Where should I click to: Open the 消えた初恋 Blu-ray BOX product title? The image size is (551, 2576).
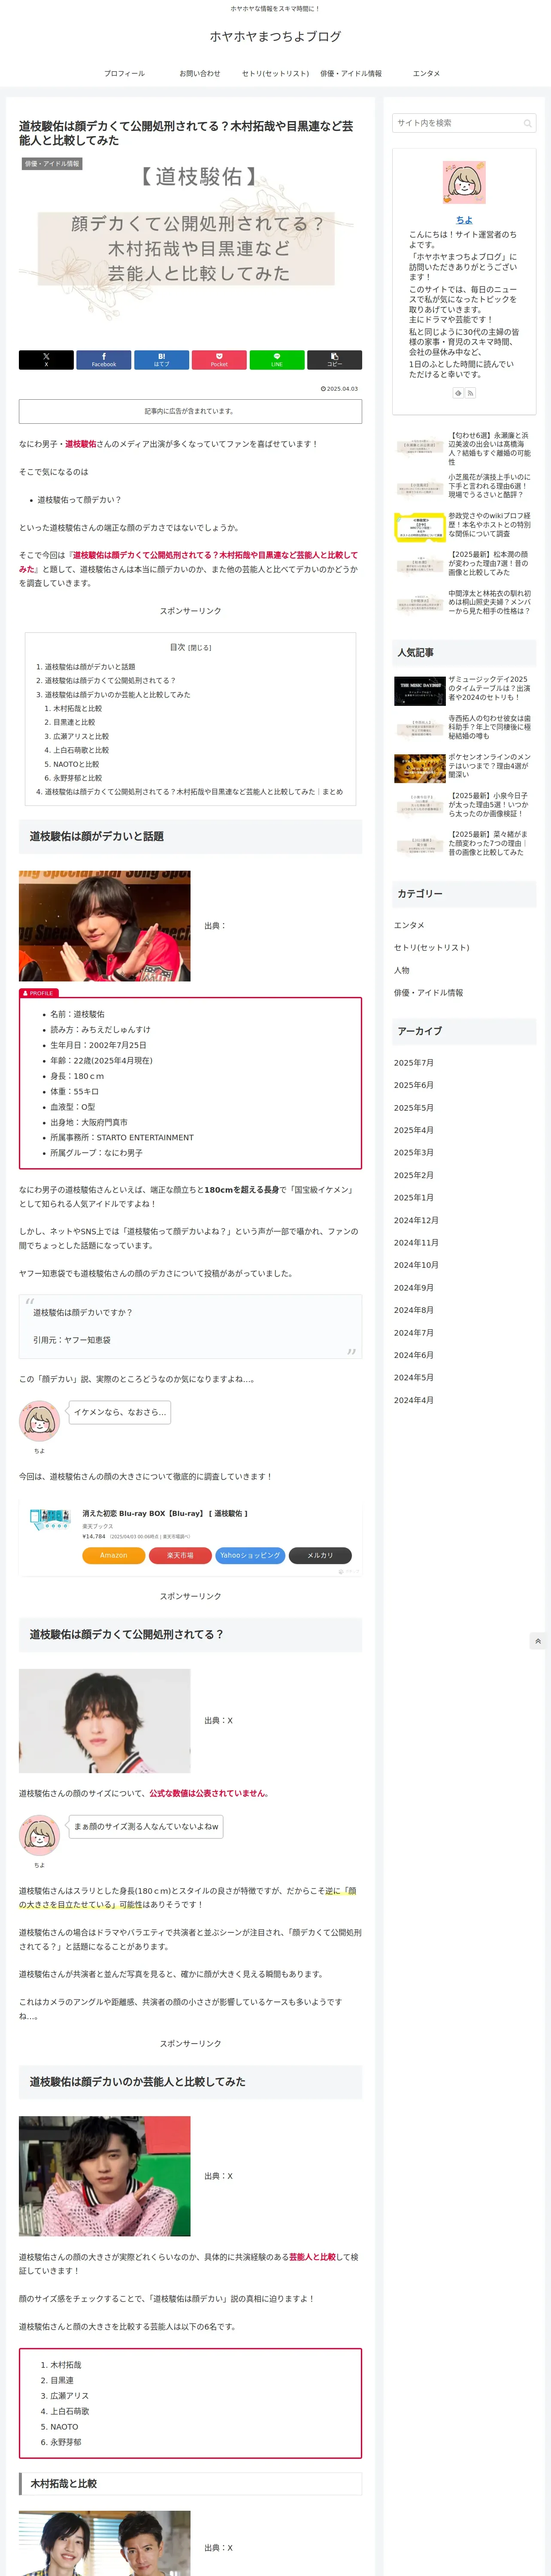pos(165,1513)
